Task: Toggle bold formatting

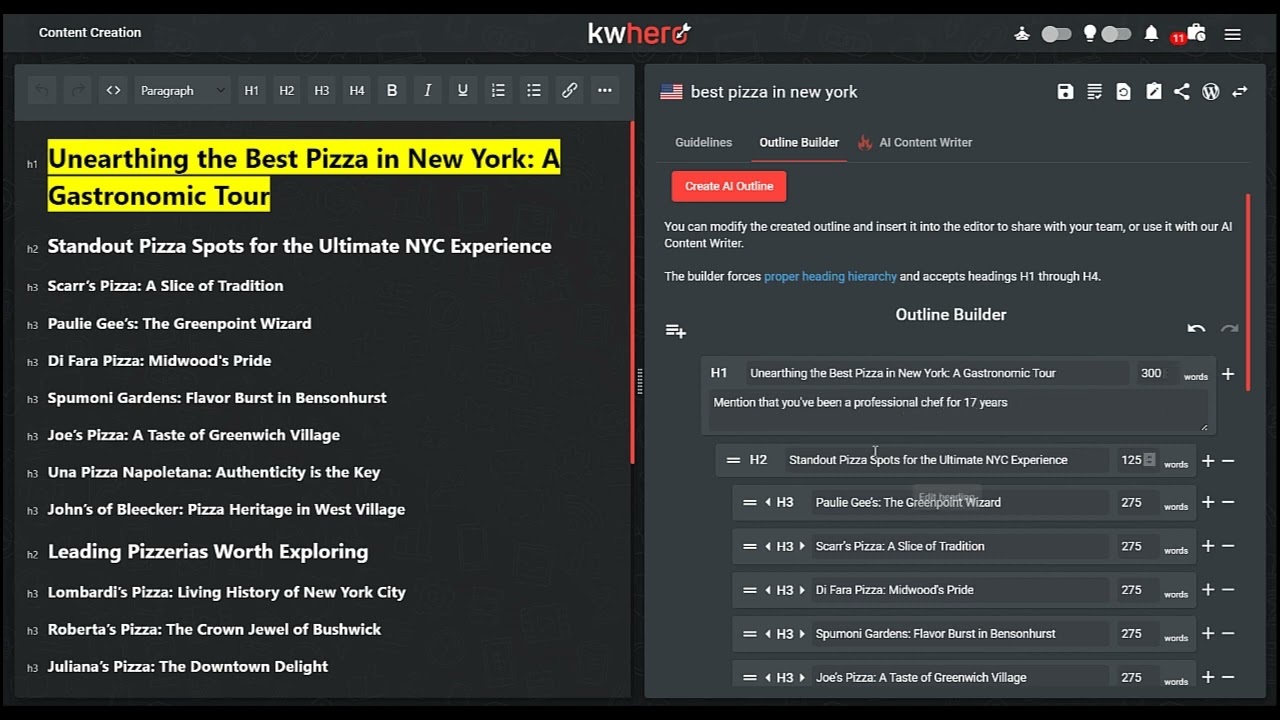Action: (392, 90)
